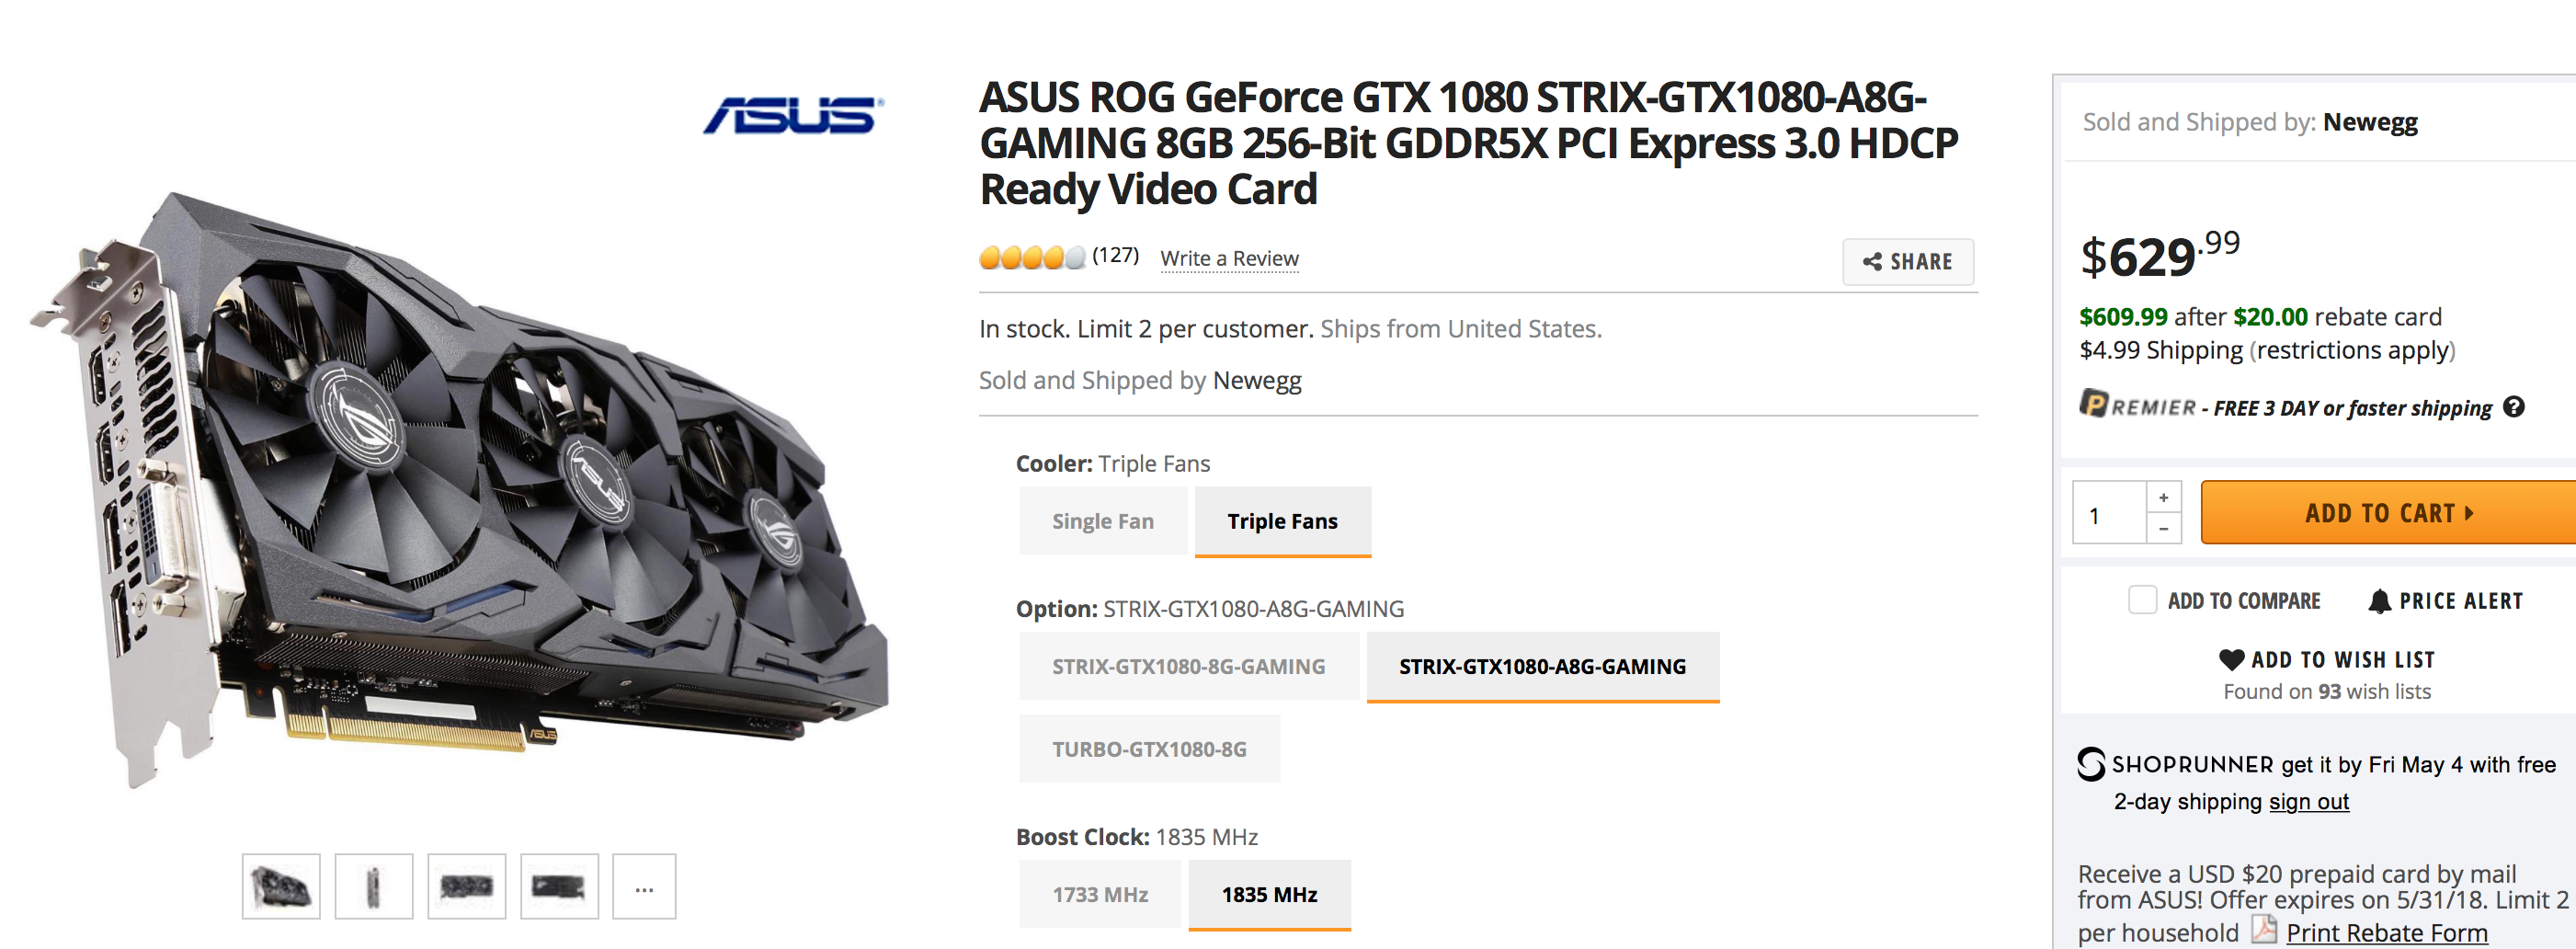Select the second product thumbnail image
Screen dimensions: 2576x949
coord(374,887)
